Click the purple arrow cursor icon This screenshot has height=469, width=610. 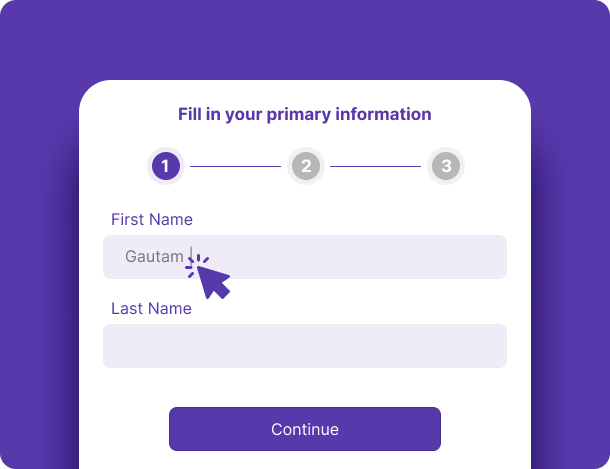(214, 282)
